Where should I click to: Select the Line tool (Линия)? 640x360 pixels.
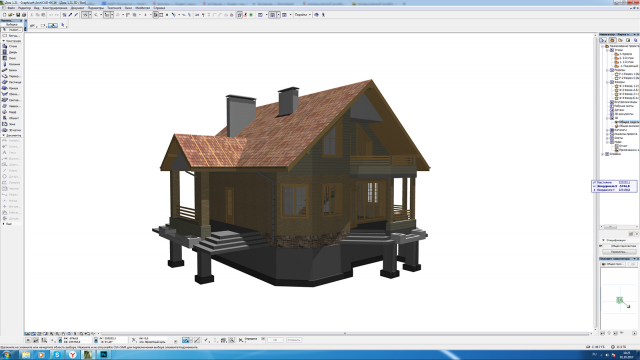click(11, 170)
